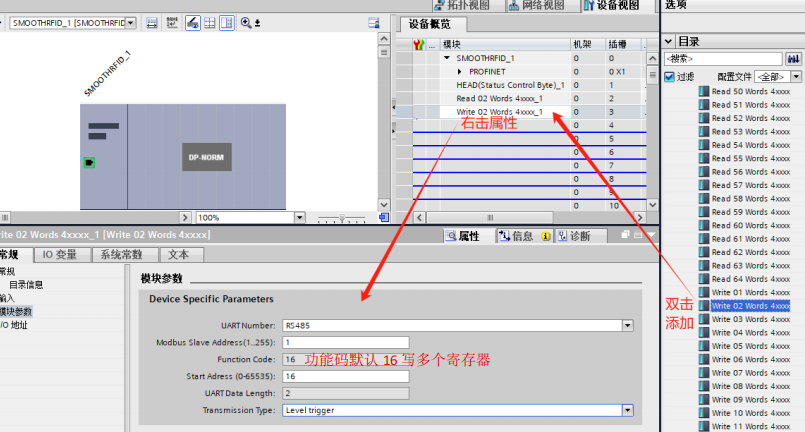805x432 pixels.
Task: Click the diagnostics icon column header in device overview
Action: pos(418,45)
